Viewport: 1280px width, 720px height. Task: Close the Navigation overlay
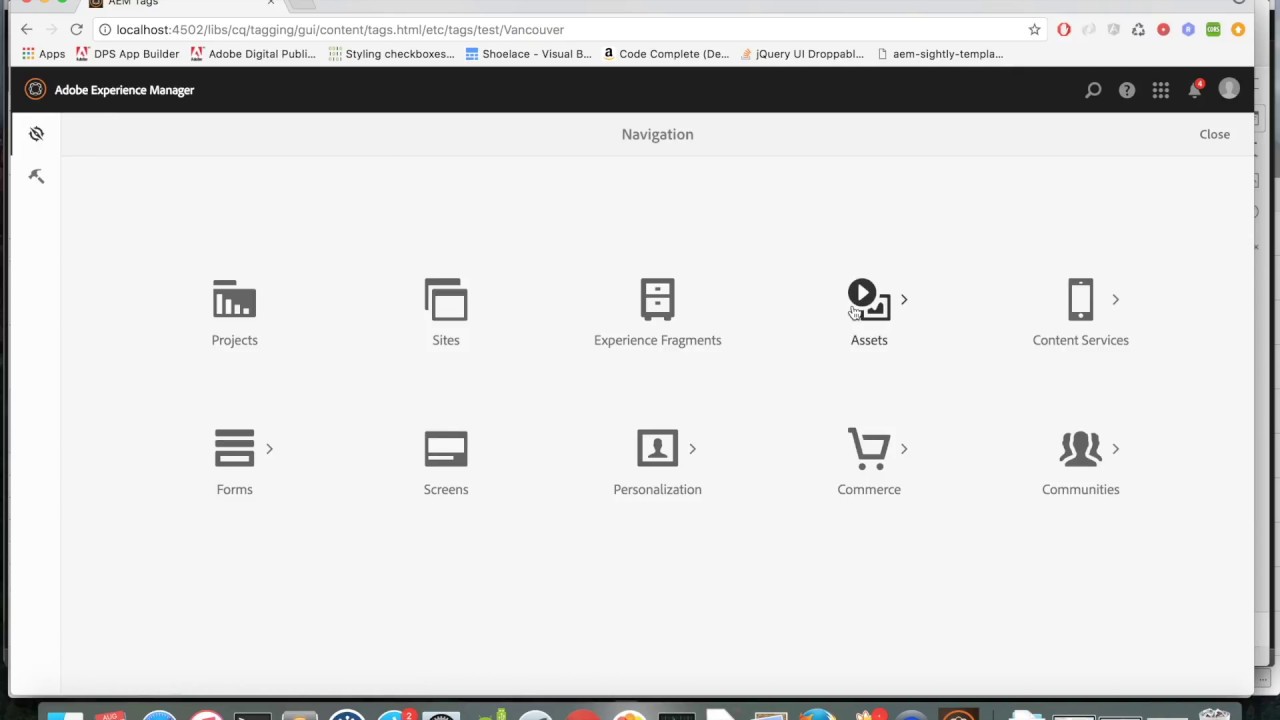(1214, 134)
